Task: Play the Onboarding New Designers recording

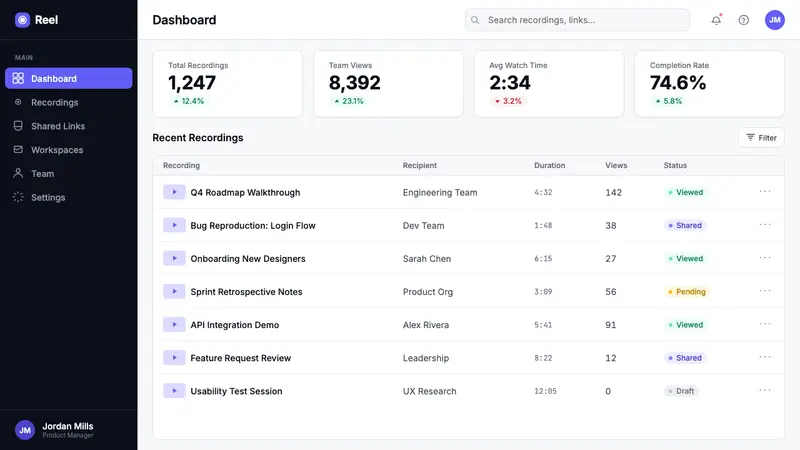Action: (x=174, y=258)
